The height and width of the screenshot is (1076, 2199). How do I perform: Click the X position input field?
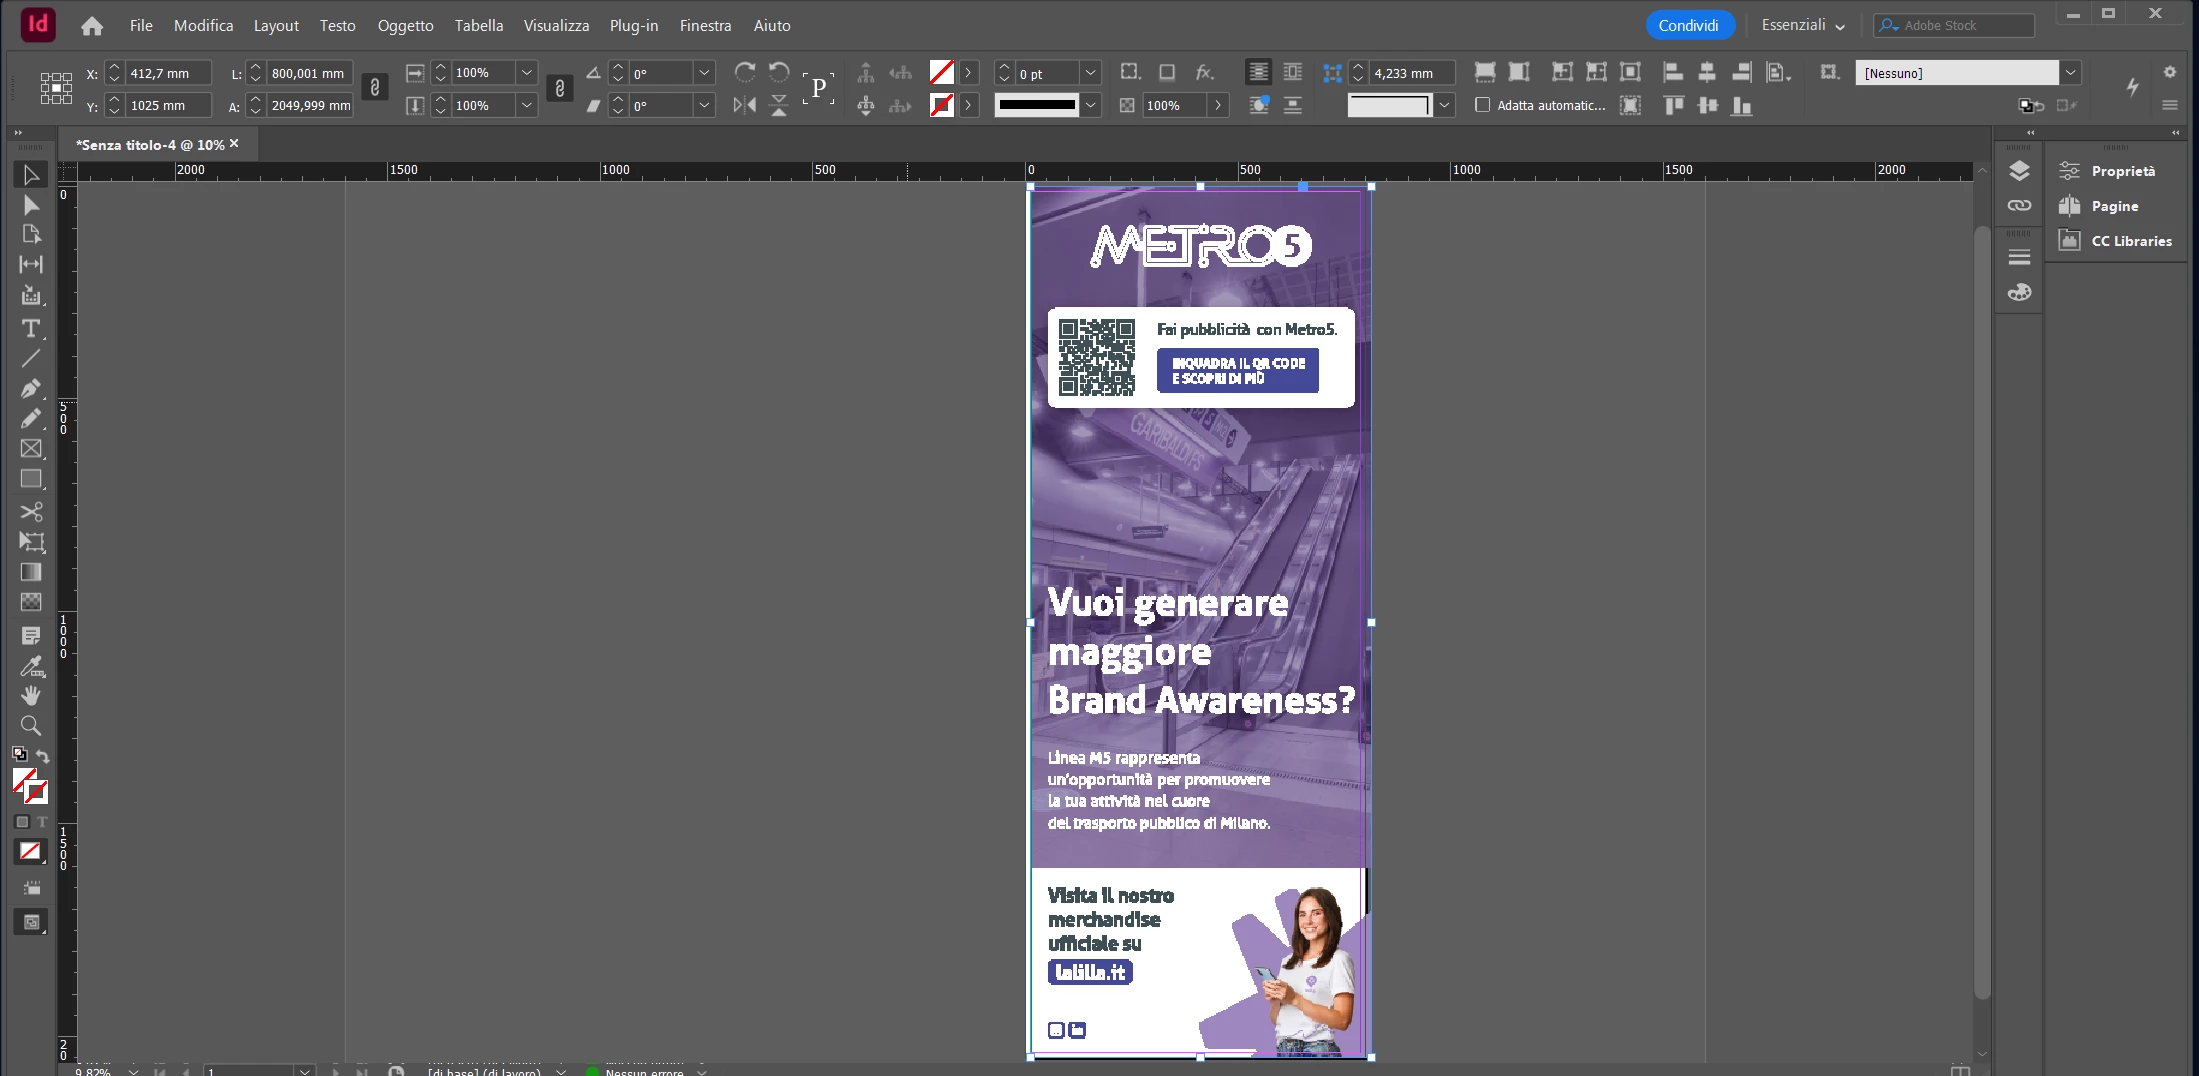[x=168, y=73]
